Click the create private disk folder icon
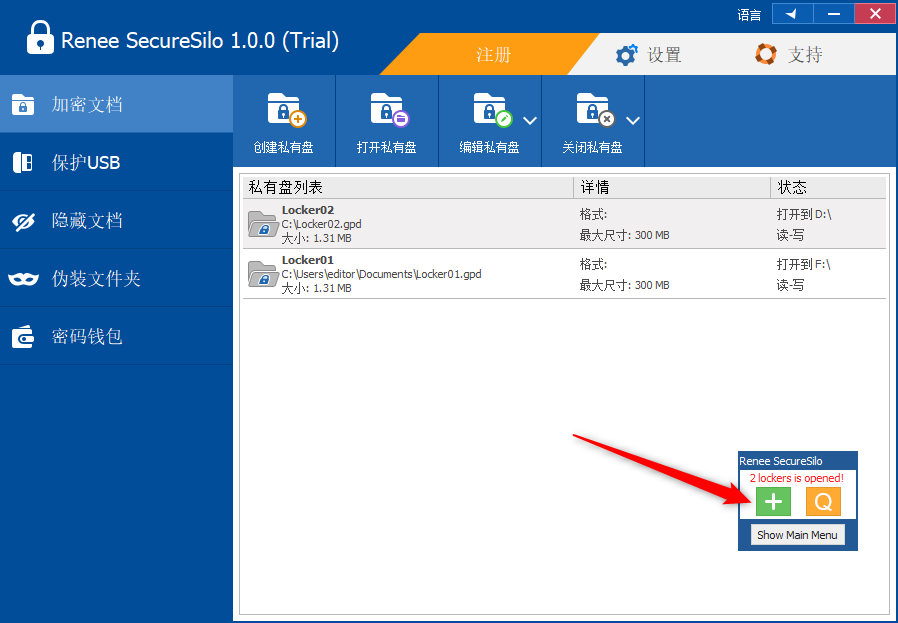The height and width of the screenshot is (623, 898). (x=286, y=109)
